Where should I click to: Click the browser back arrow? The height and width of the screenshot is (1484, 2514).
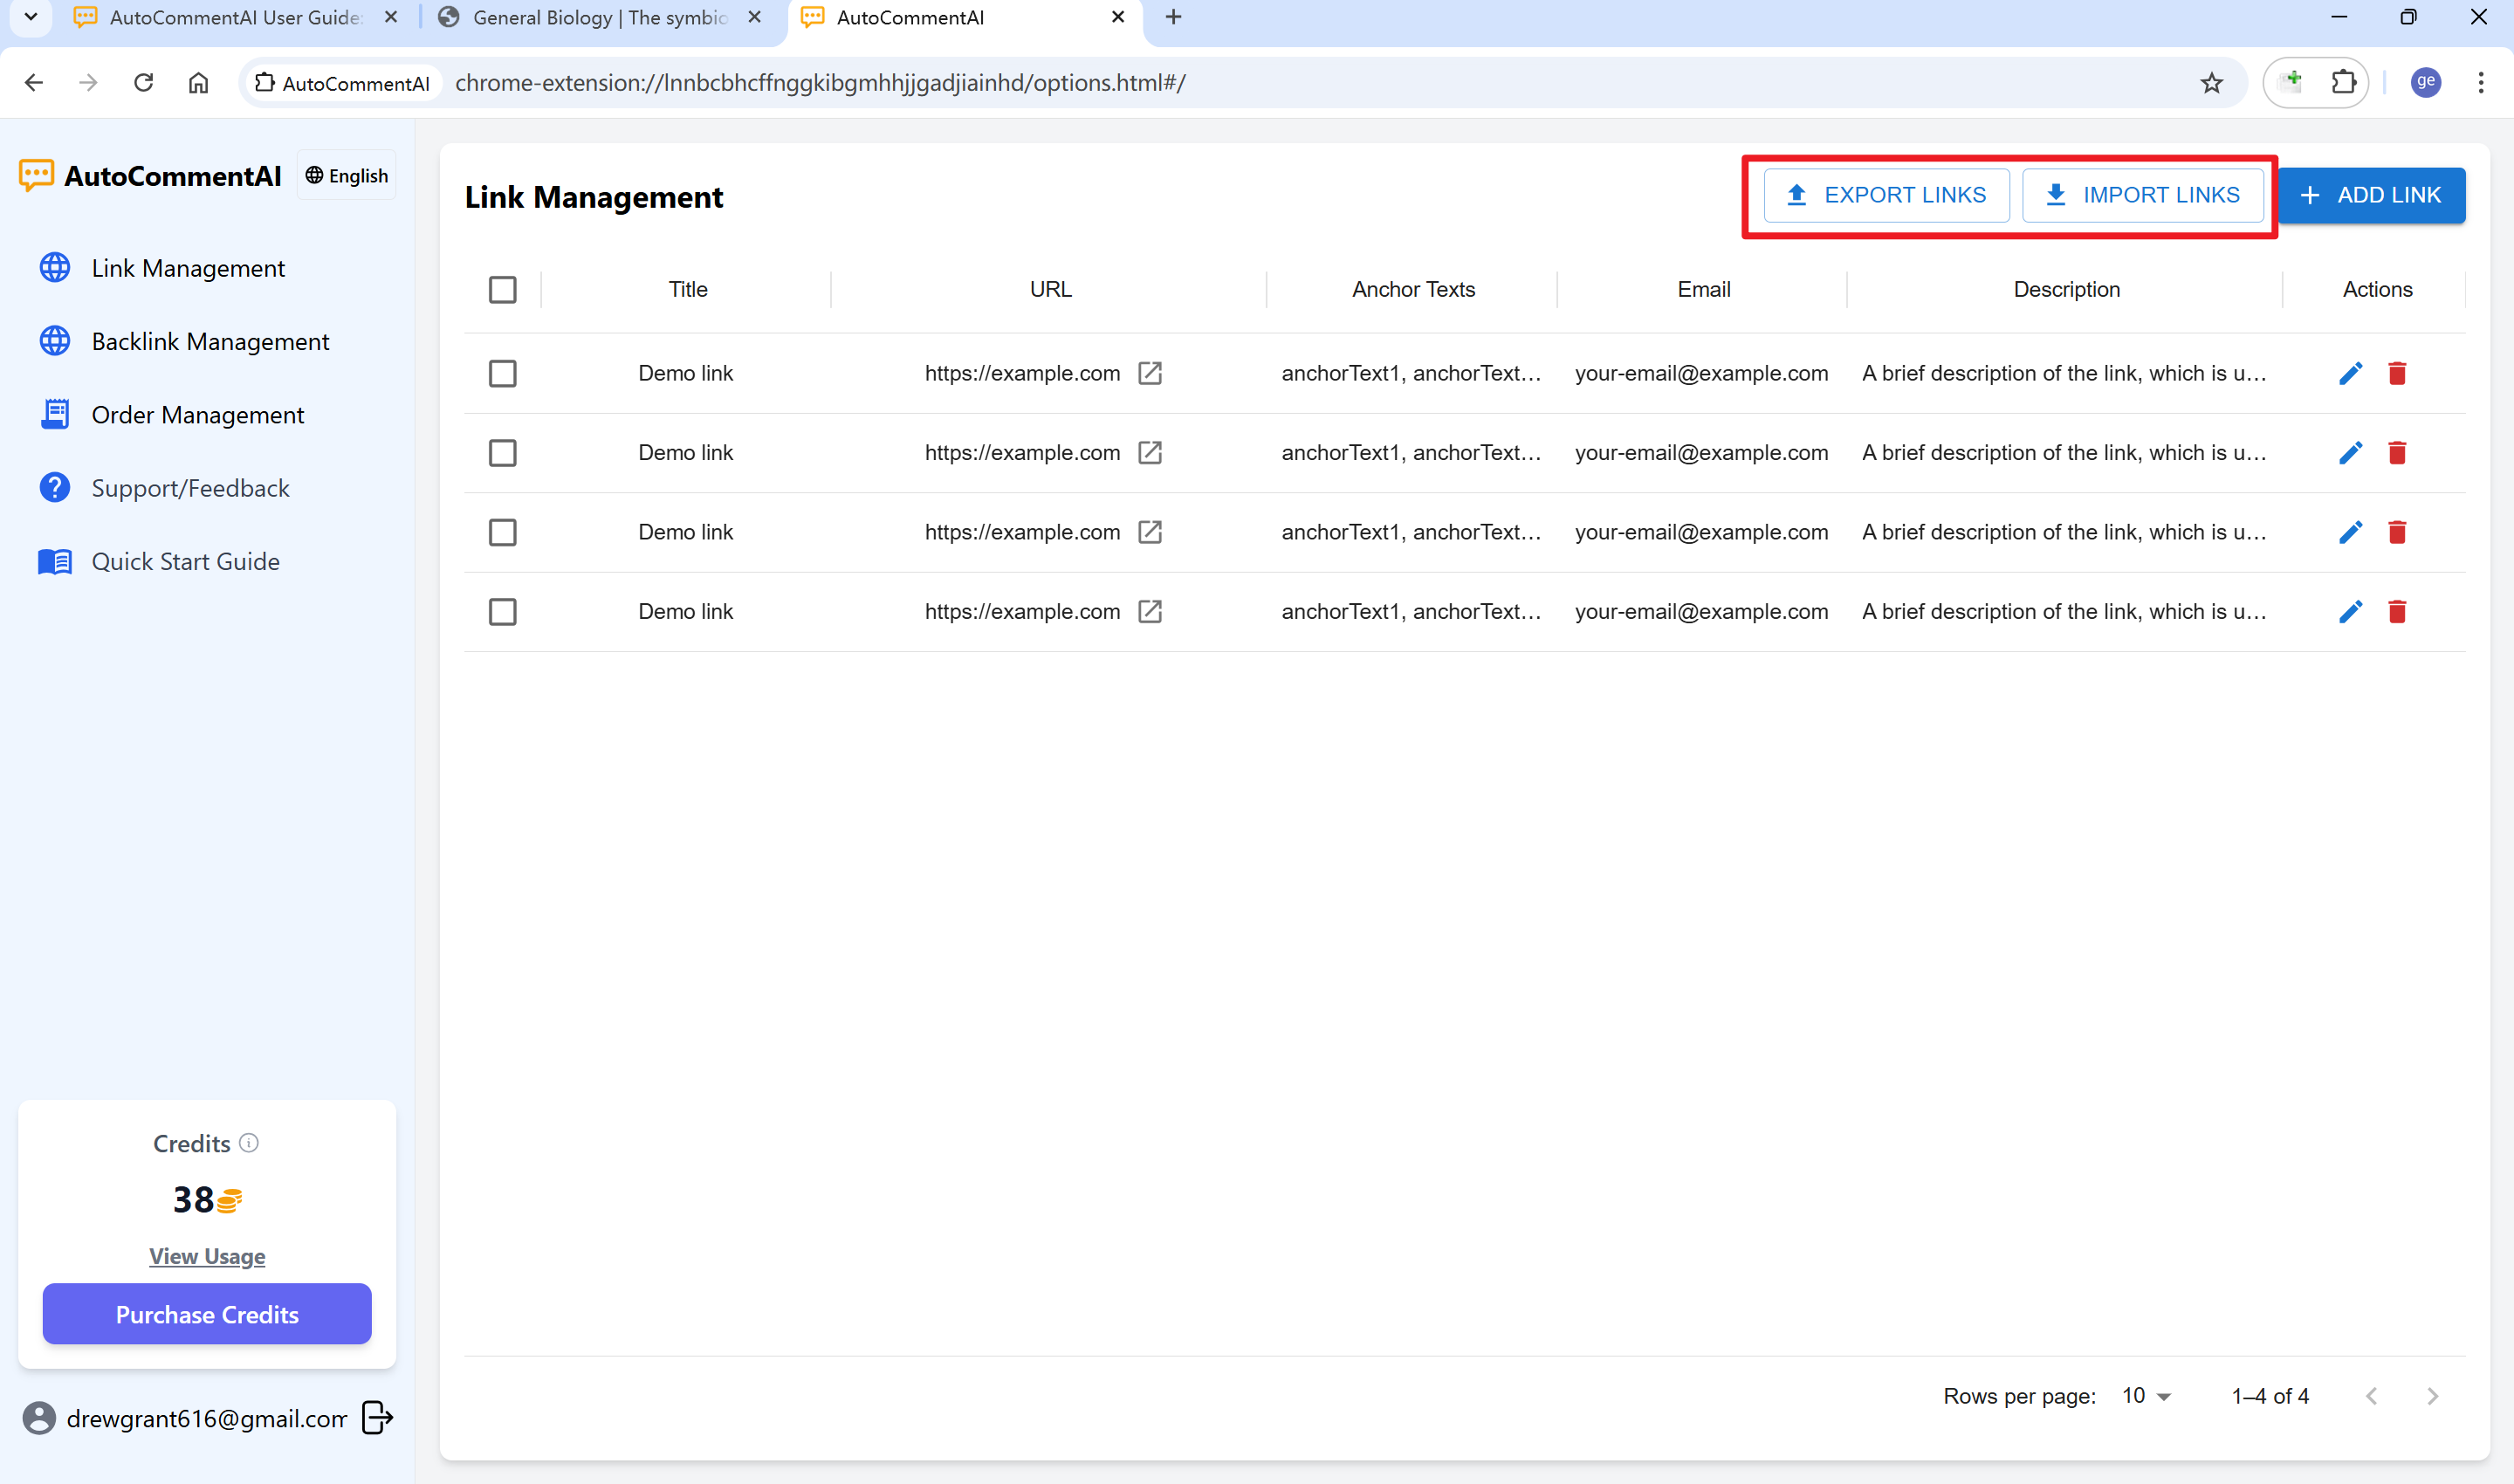tap(34, 82)
